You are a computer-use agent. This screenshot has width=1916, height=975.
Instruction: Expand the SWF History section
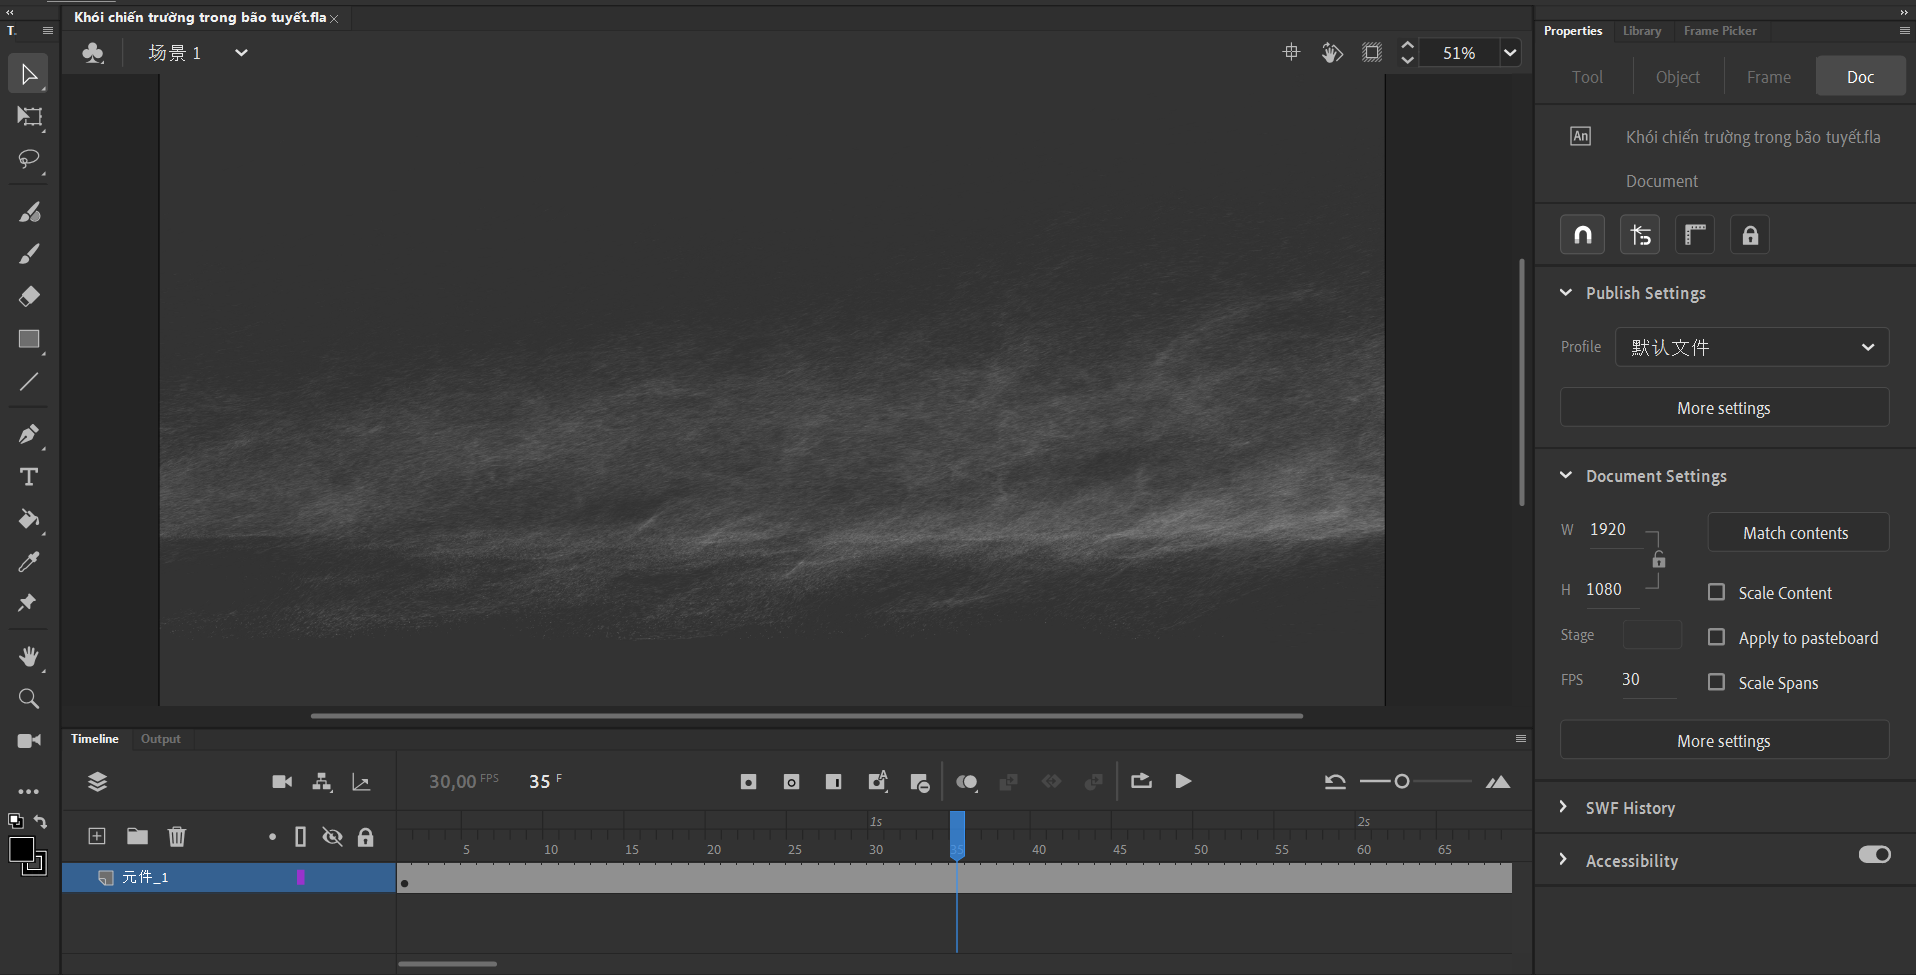point(1629,808)
